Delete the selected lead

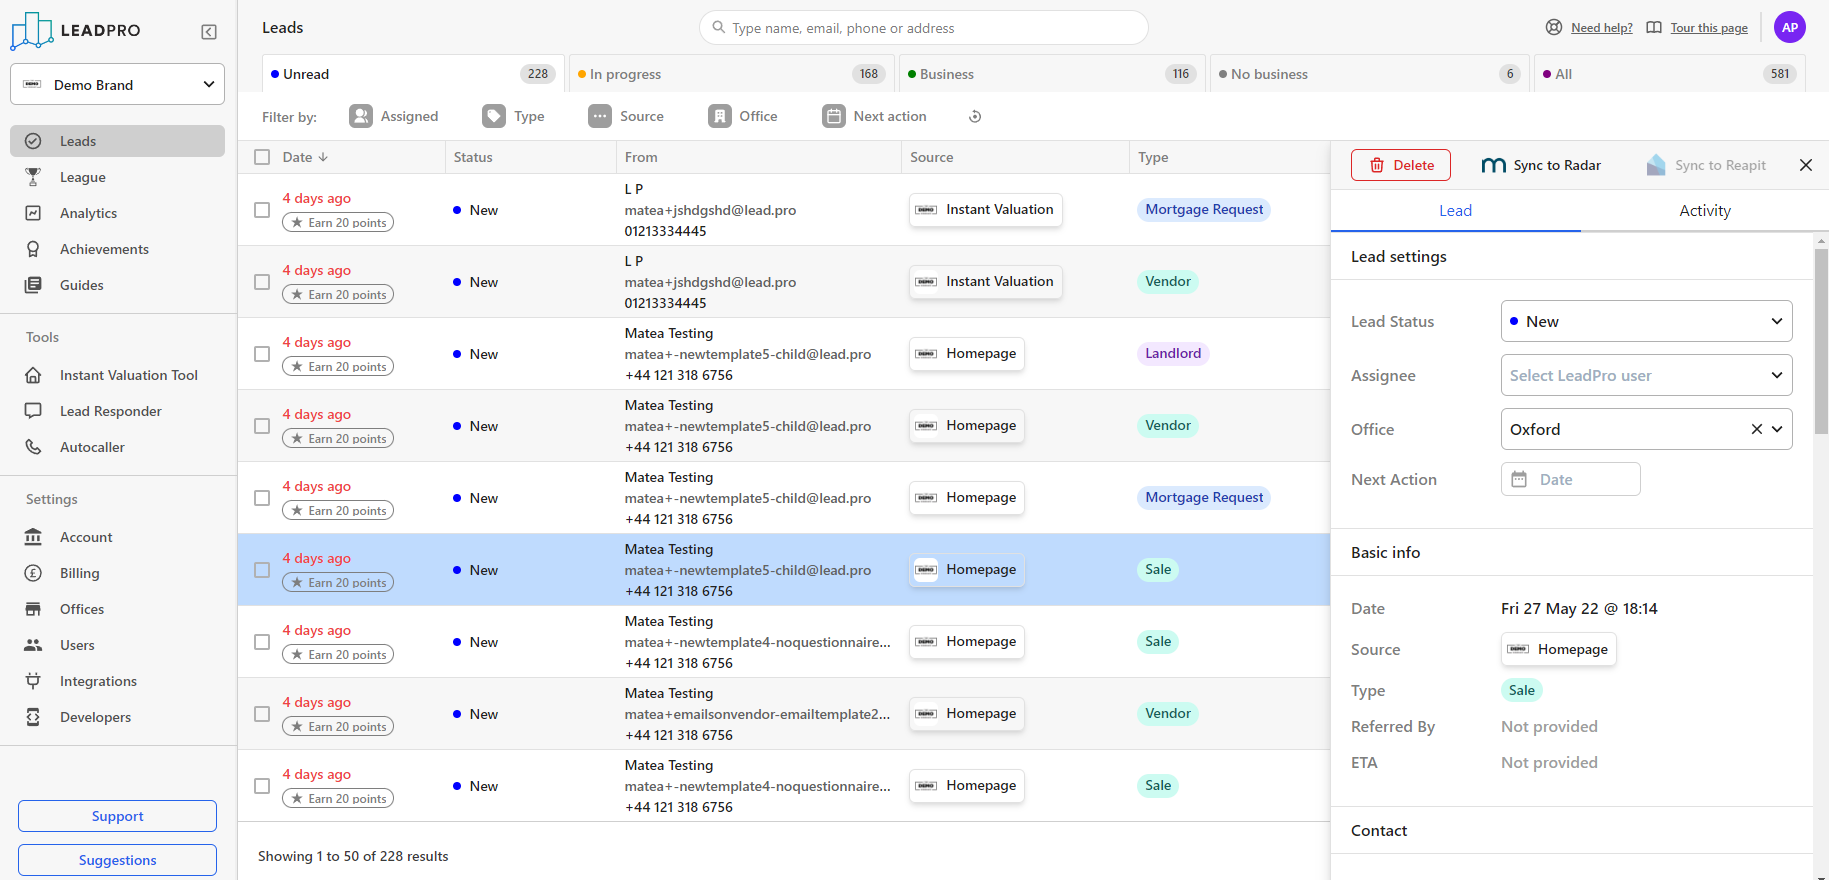(x=1400, y=166)
